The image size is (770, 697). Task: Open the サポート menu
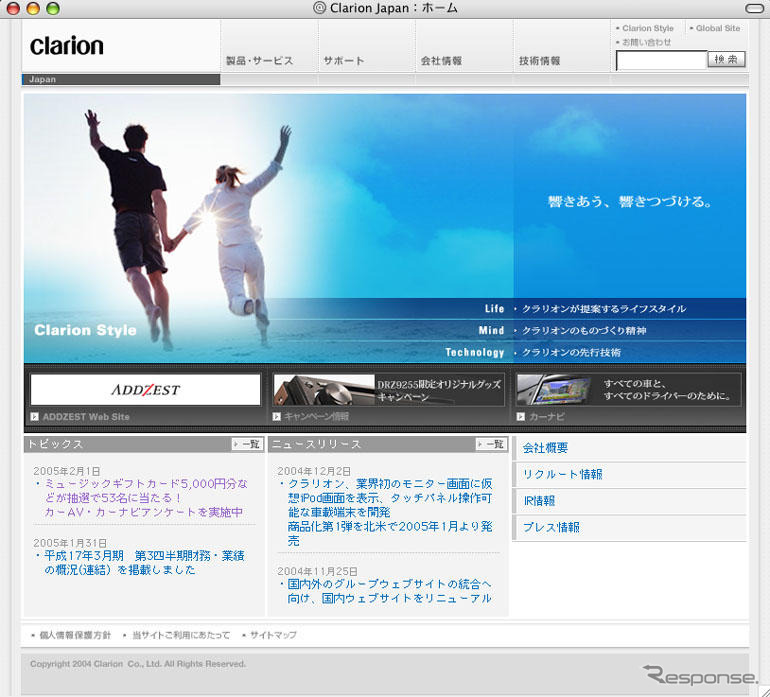click(x=344, y=61)
